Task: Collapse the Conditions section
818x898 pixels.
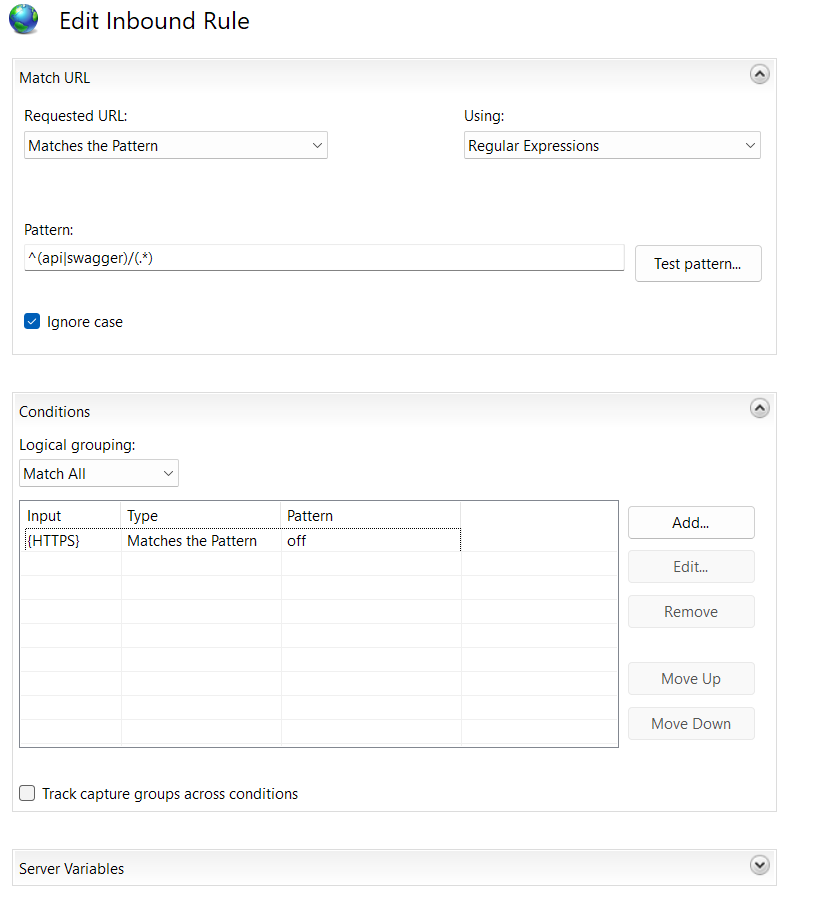Action: 760,408
